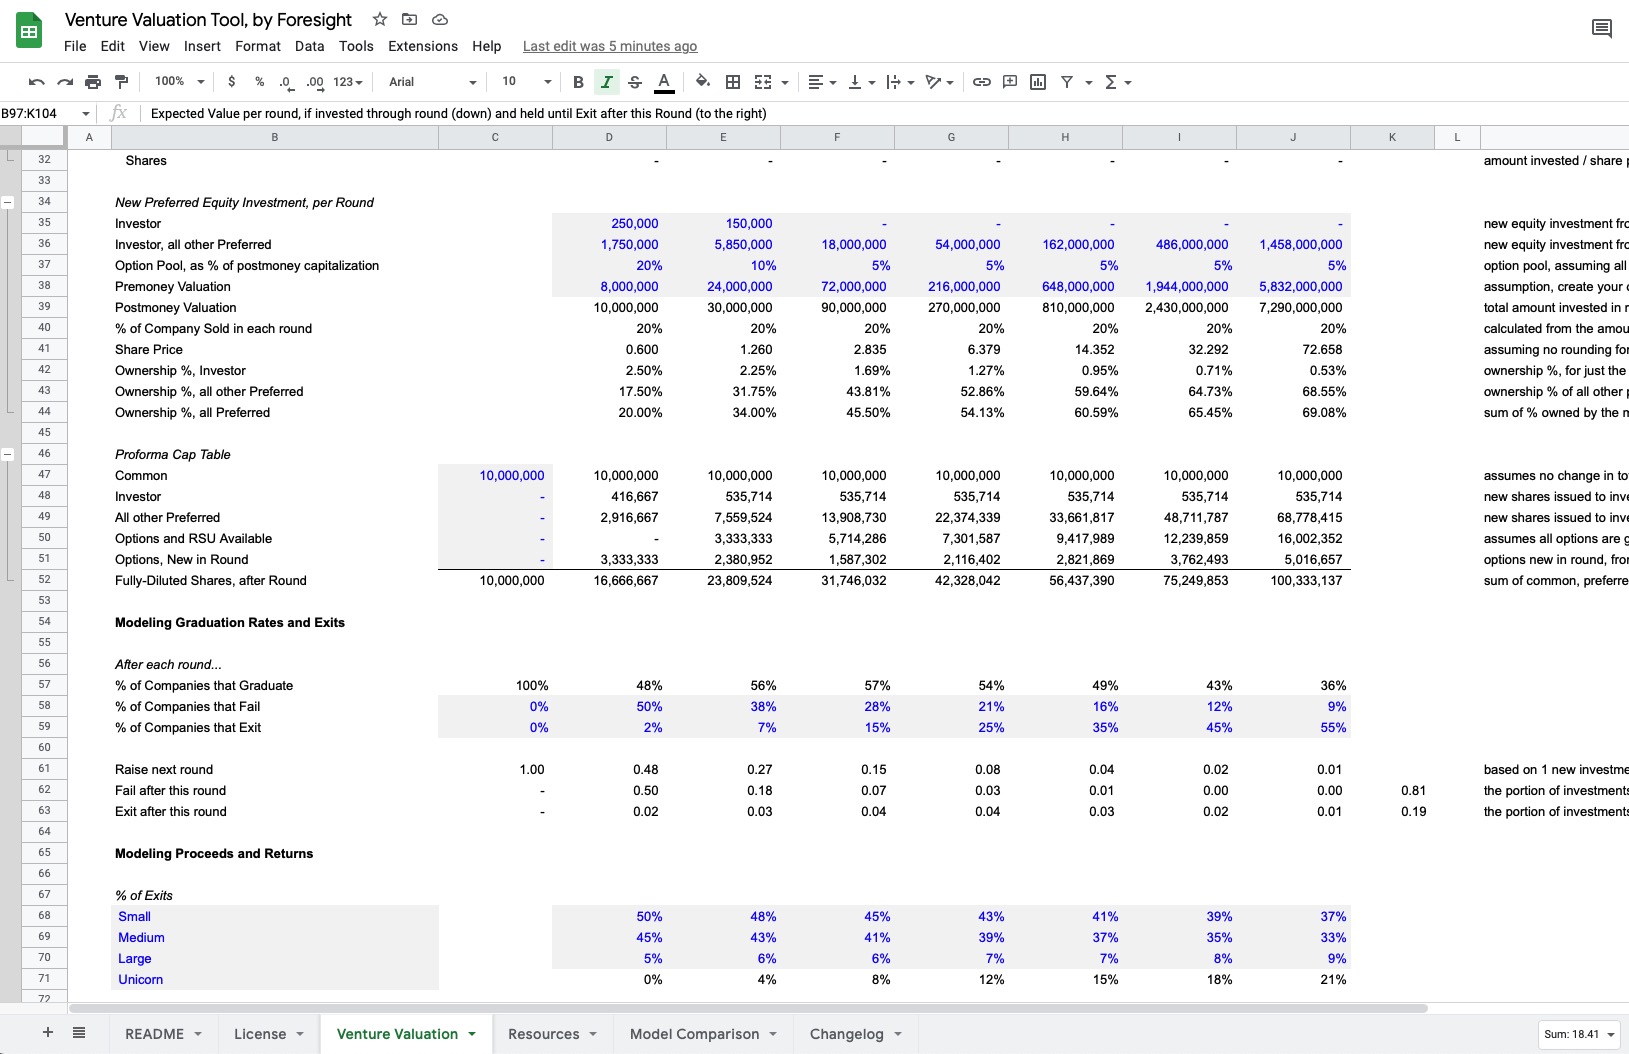Collapse row group at row 34
This screenshot has width=1629, height=1054.
pos(8,202)
